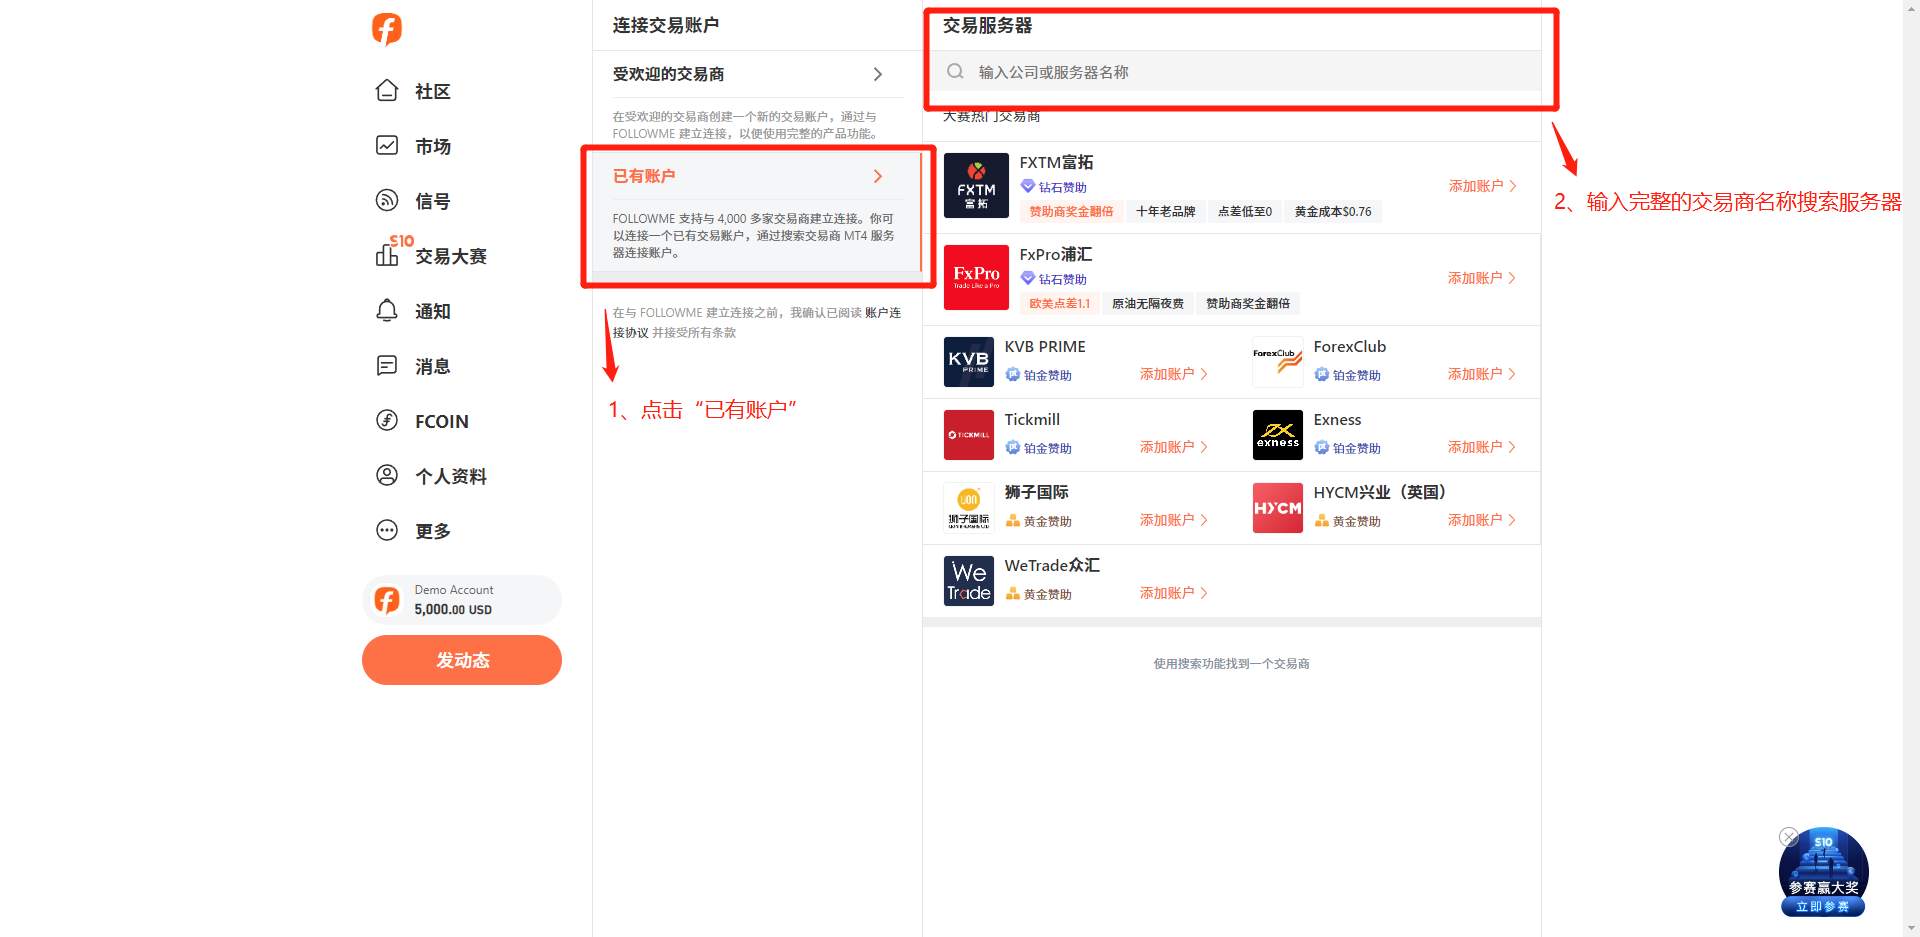The image size is (1920, 937).
Task: Click the 连接交易账户 heading
Action: click(x=666, y=25)
